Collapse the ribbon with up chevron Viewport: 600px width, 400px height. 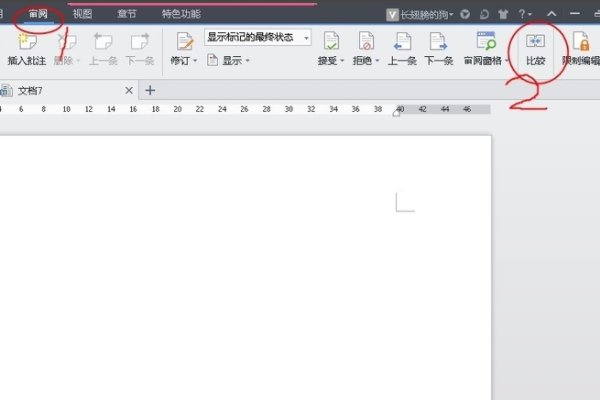(551, 14)
